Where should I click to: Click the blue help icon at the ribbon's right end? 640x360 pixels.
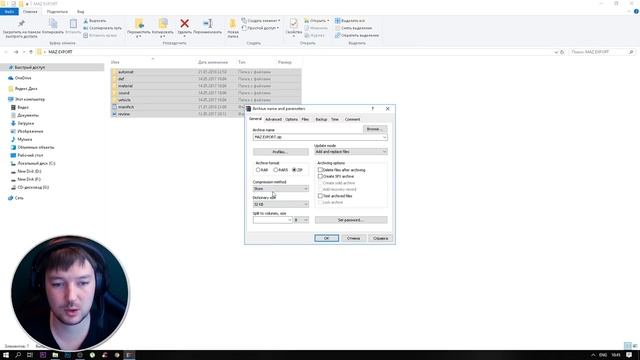(636, 11)
